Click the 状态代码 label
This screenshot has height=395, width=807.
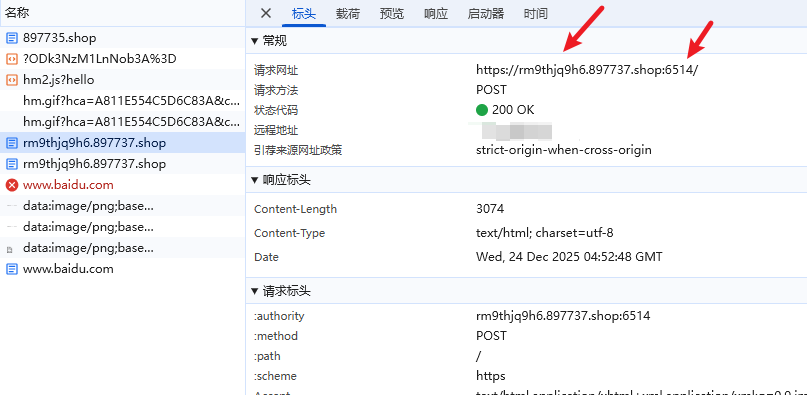[276, 110]
